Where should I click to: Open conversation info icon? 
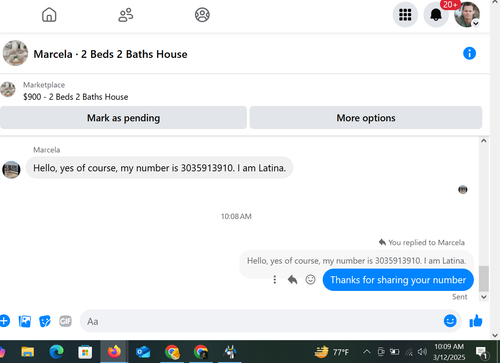pos(469,53)
